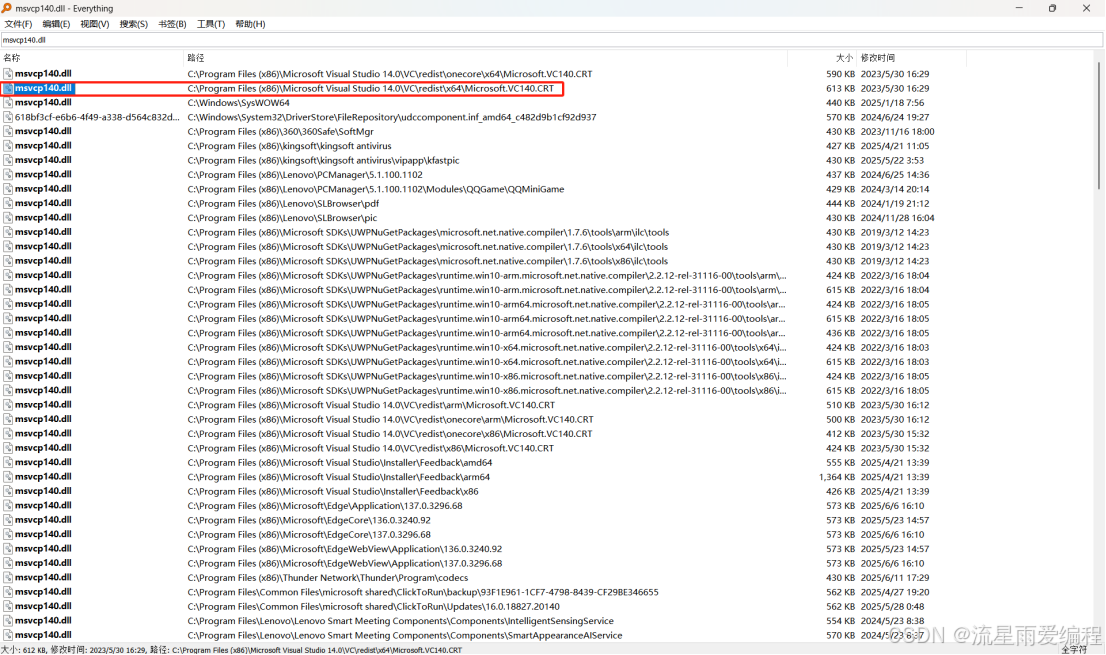The image size is (1106, 655).
Task: Click file icon for Lenovo\SLBrowser\pdf row
Action: [x=8, y=203]
